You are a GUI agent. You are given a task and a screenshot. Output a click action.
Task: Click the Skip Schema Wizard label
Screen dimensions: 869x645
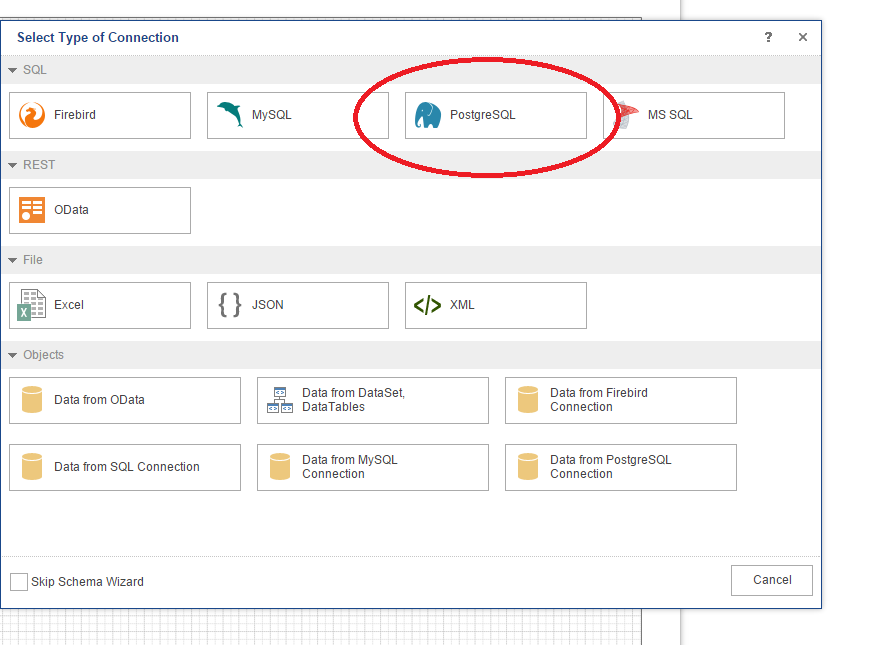point(87,582)
